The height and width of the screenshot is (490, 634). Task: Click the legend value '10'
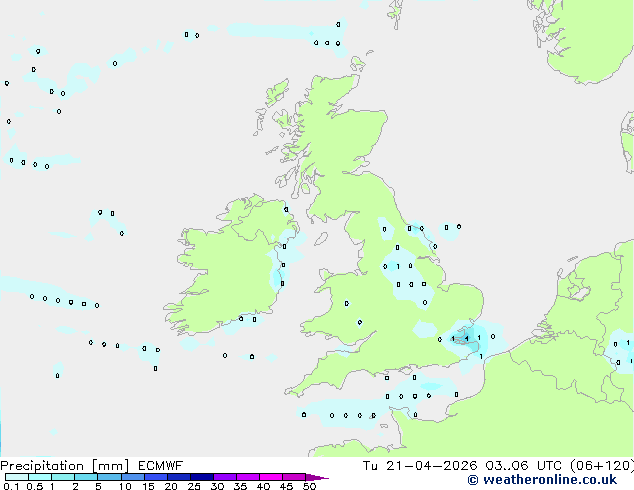click(x=125, y=486)
